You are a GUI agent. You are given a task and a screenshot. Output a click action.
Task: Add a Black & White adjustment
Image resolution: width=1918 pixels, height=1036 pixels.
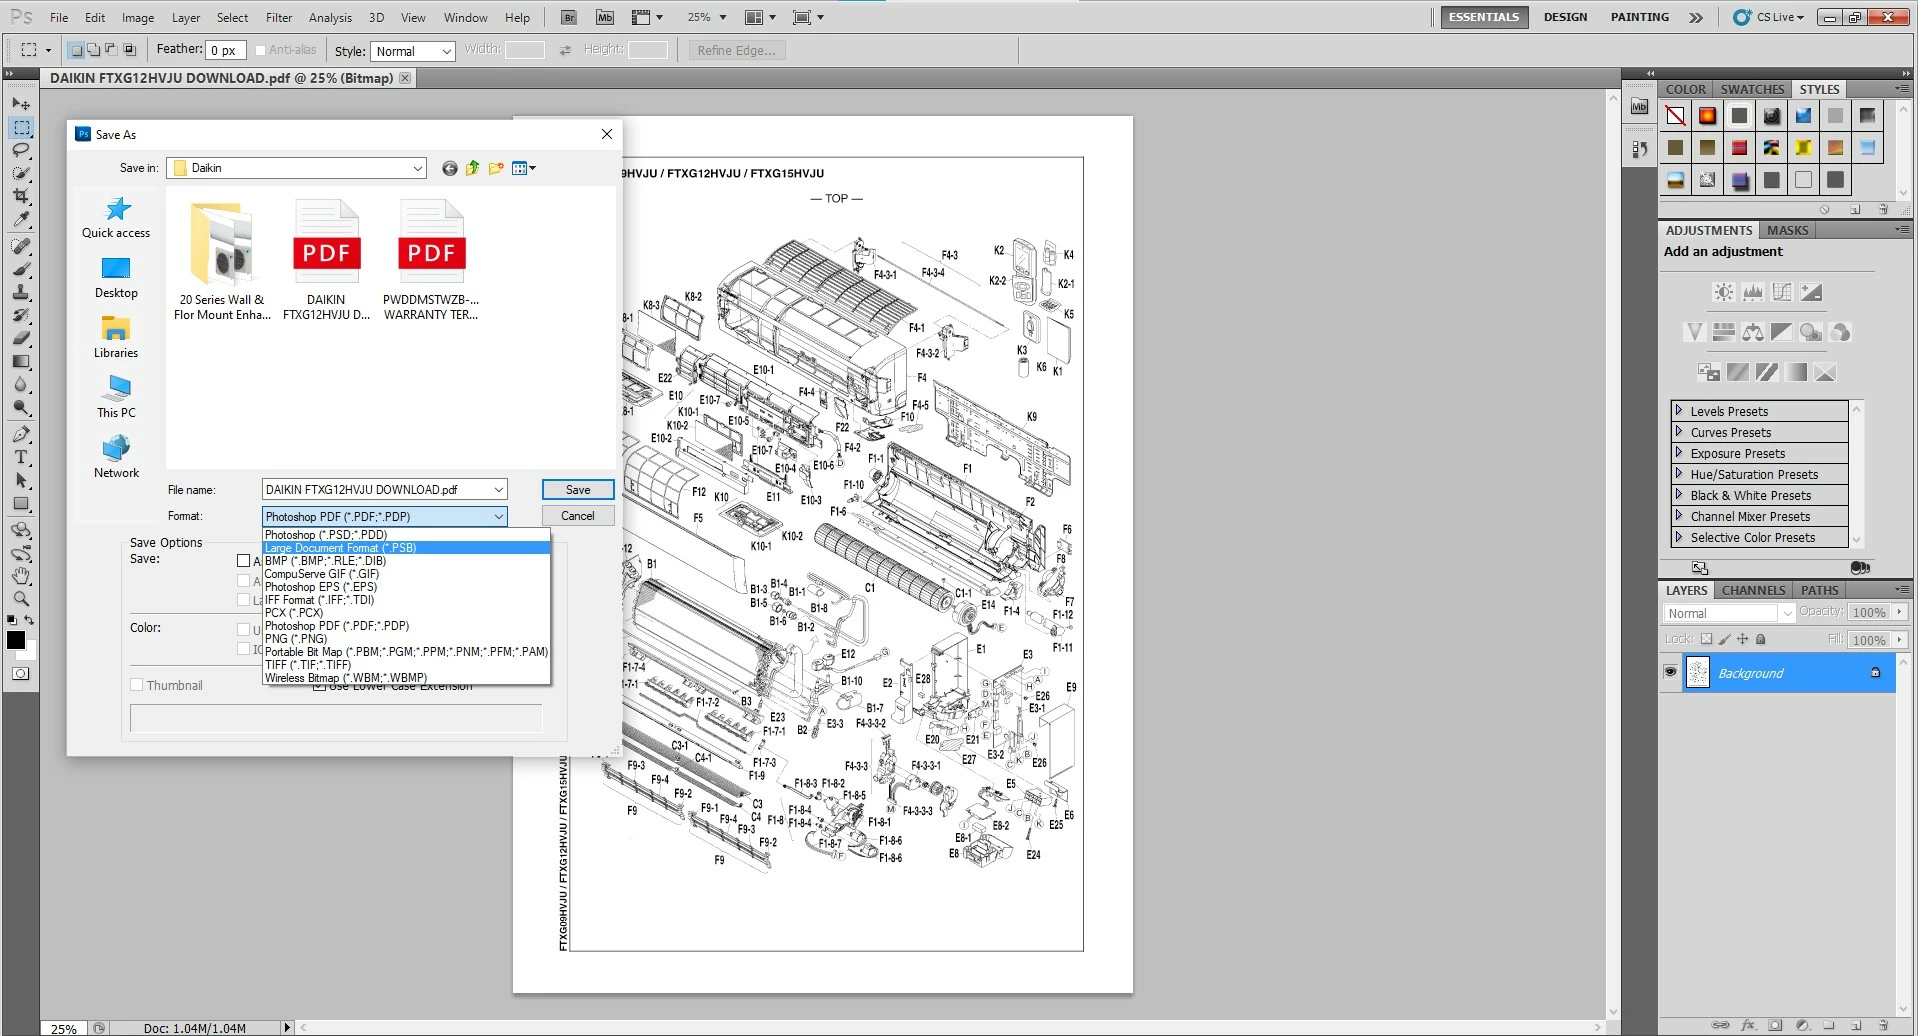click(1781, 332)
